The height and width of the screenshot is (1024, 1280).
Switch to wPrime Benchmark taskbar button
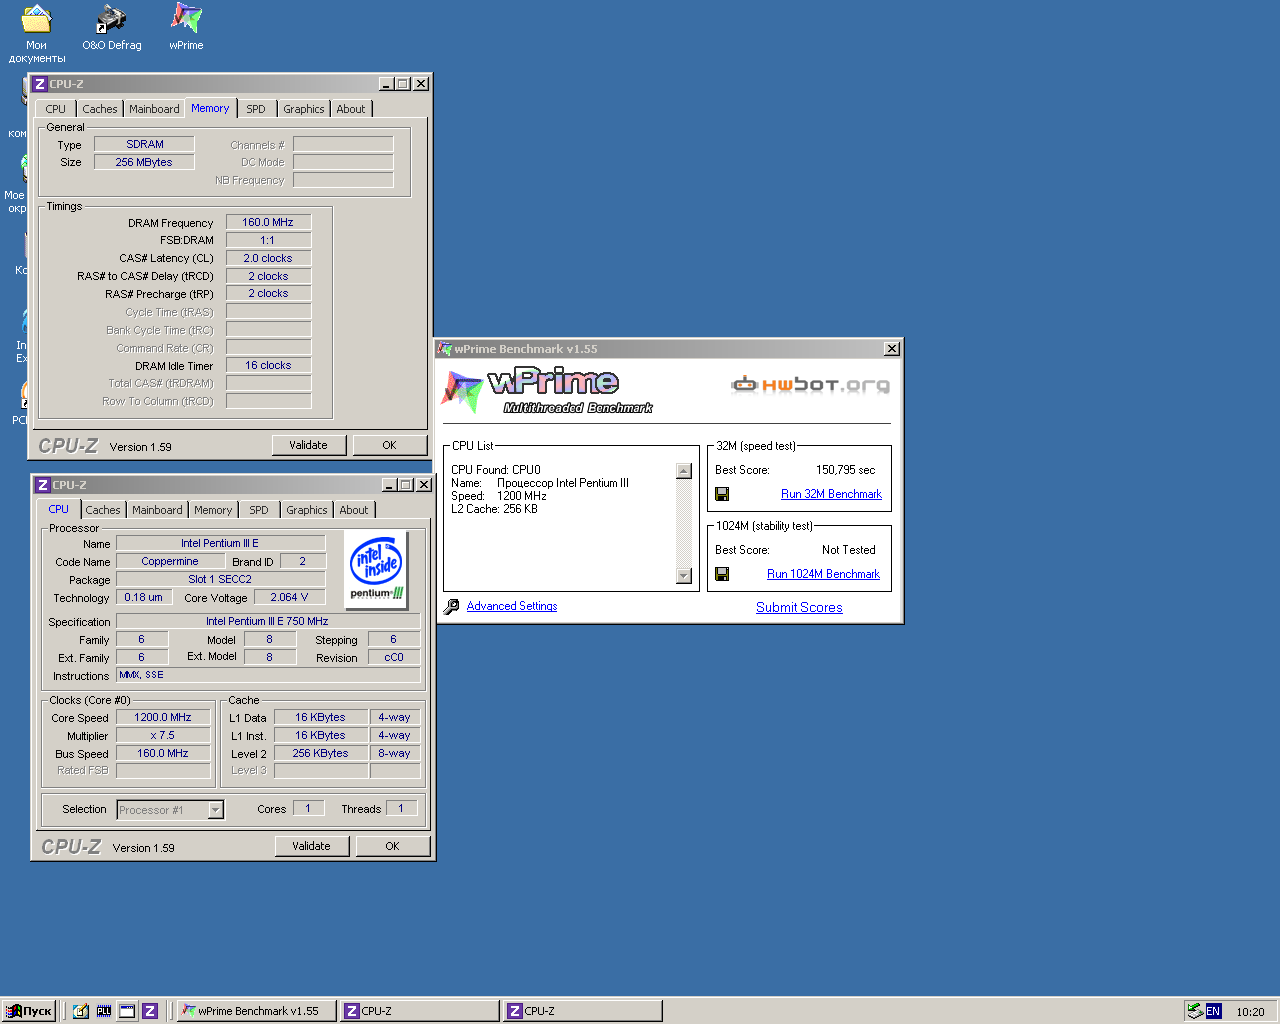[256, 1011]
